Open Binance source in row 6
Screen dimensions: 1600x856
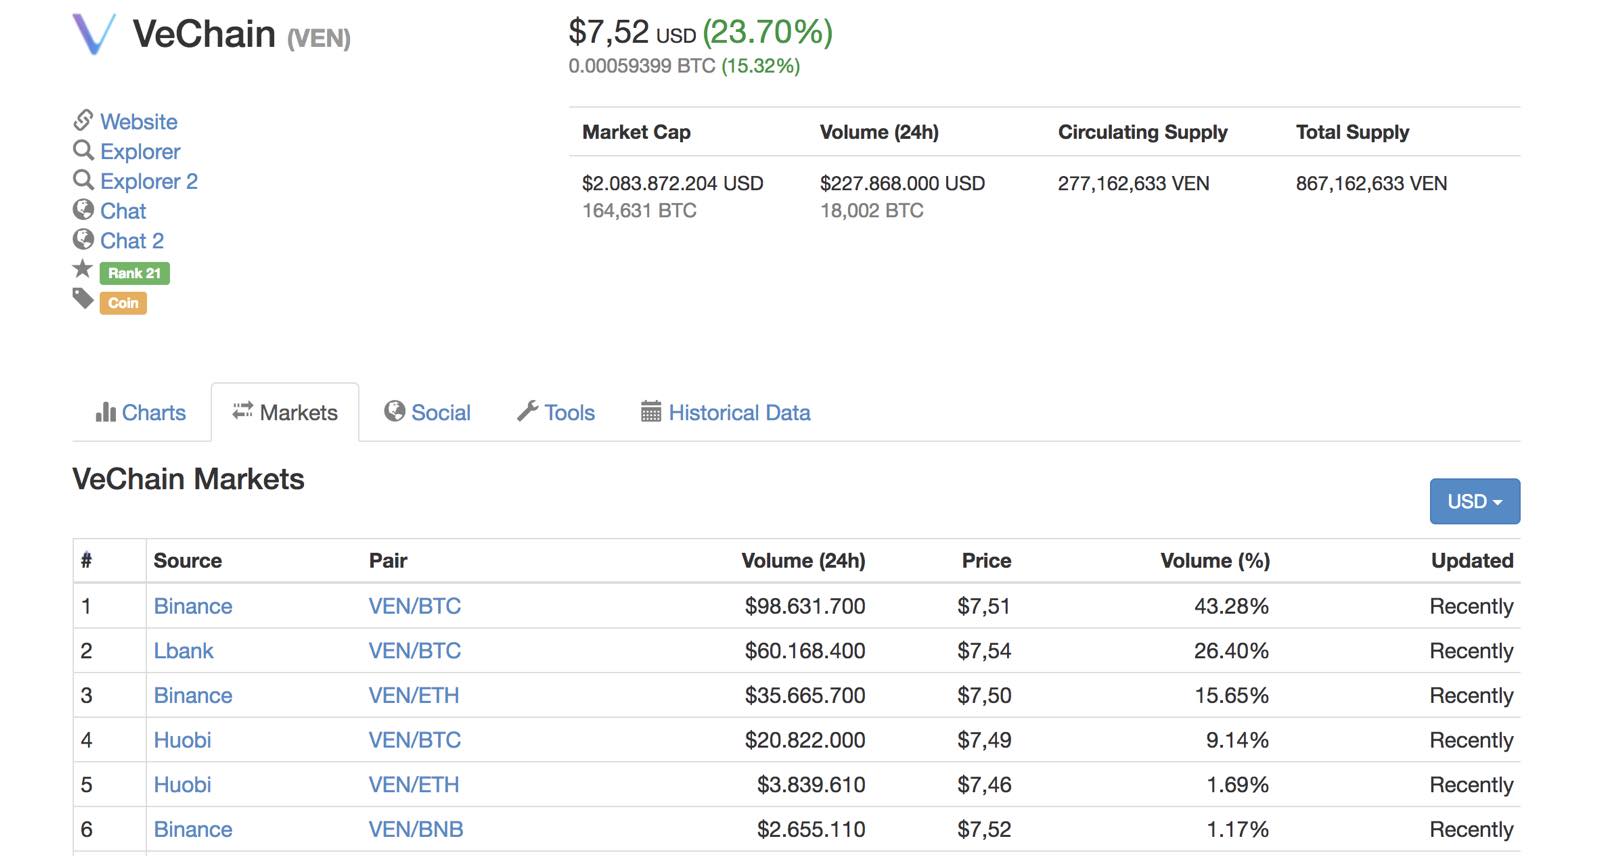193,829
